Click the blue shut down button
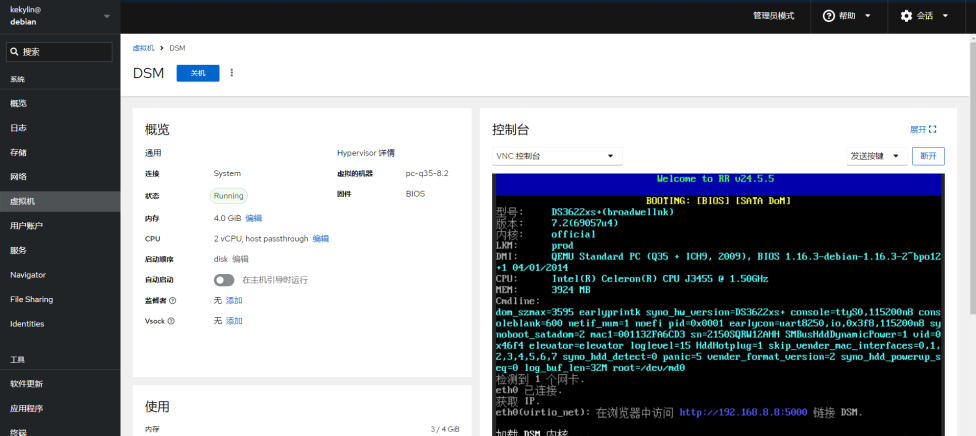976x436 pixels. coord(198,73)
